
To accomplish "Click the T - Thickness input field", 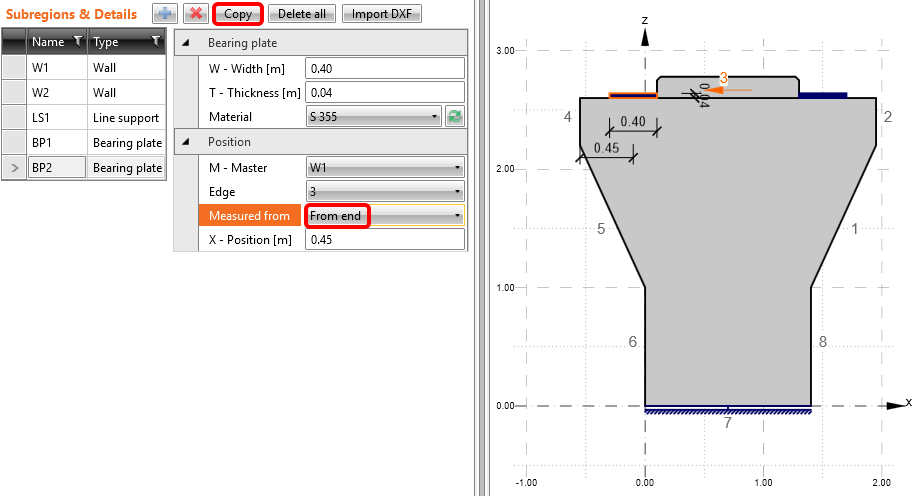I will 384,93.
